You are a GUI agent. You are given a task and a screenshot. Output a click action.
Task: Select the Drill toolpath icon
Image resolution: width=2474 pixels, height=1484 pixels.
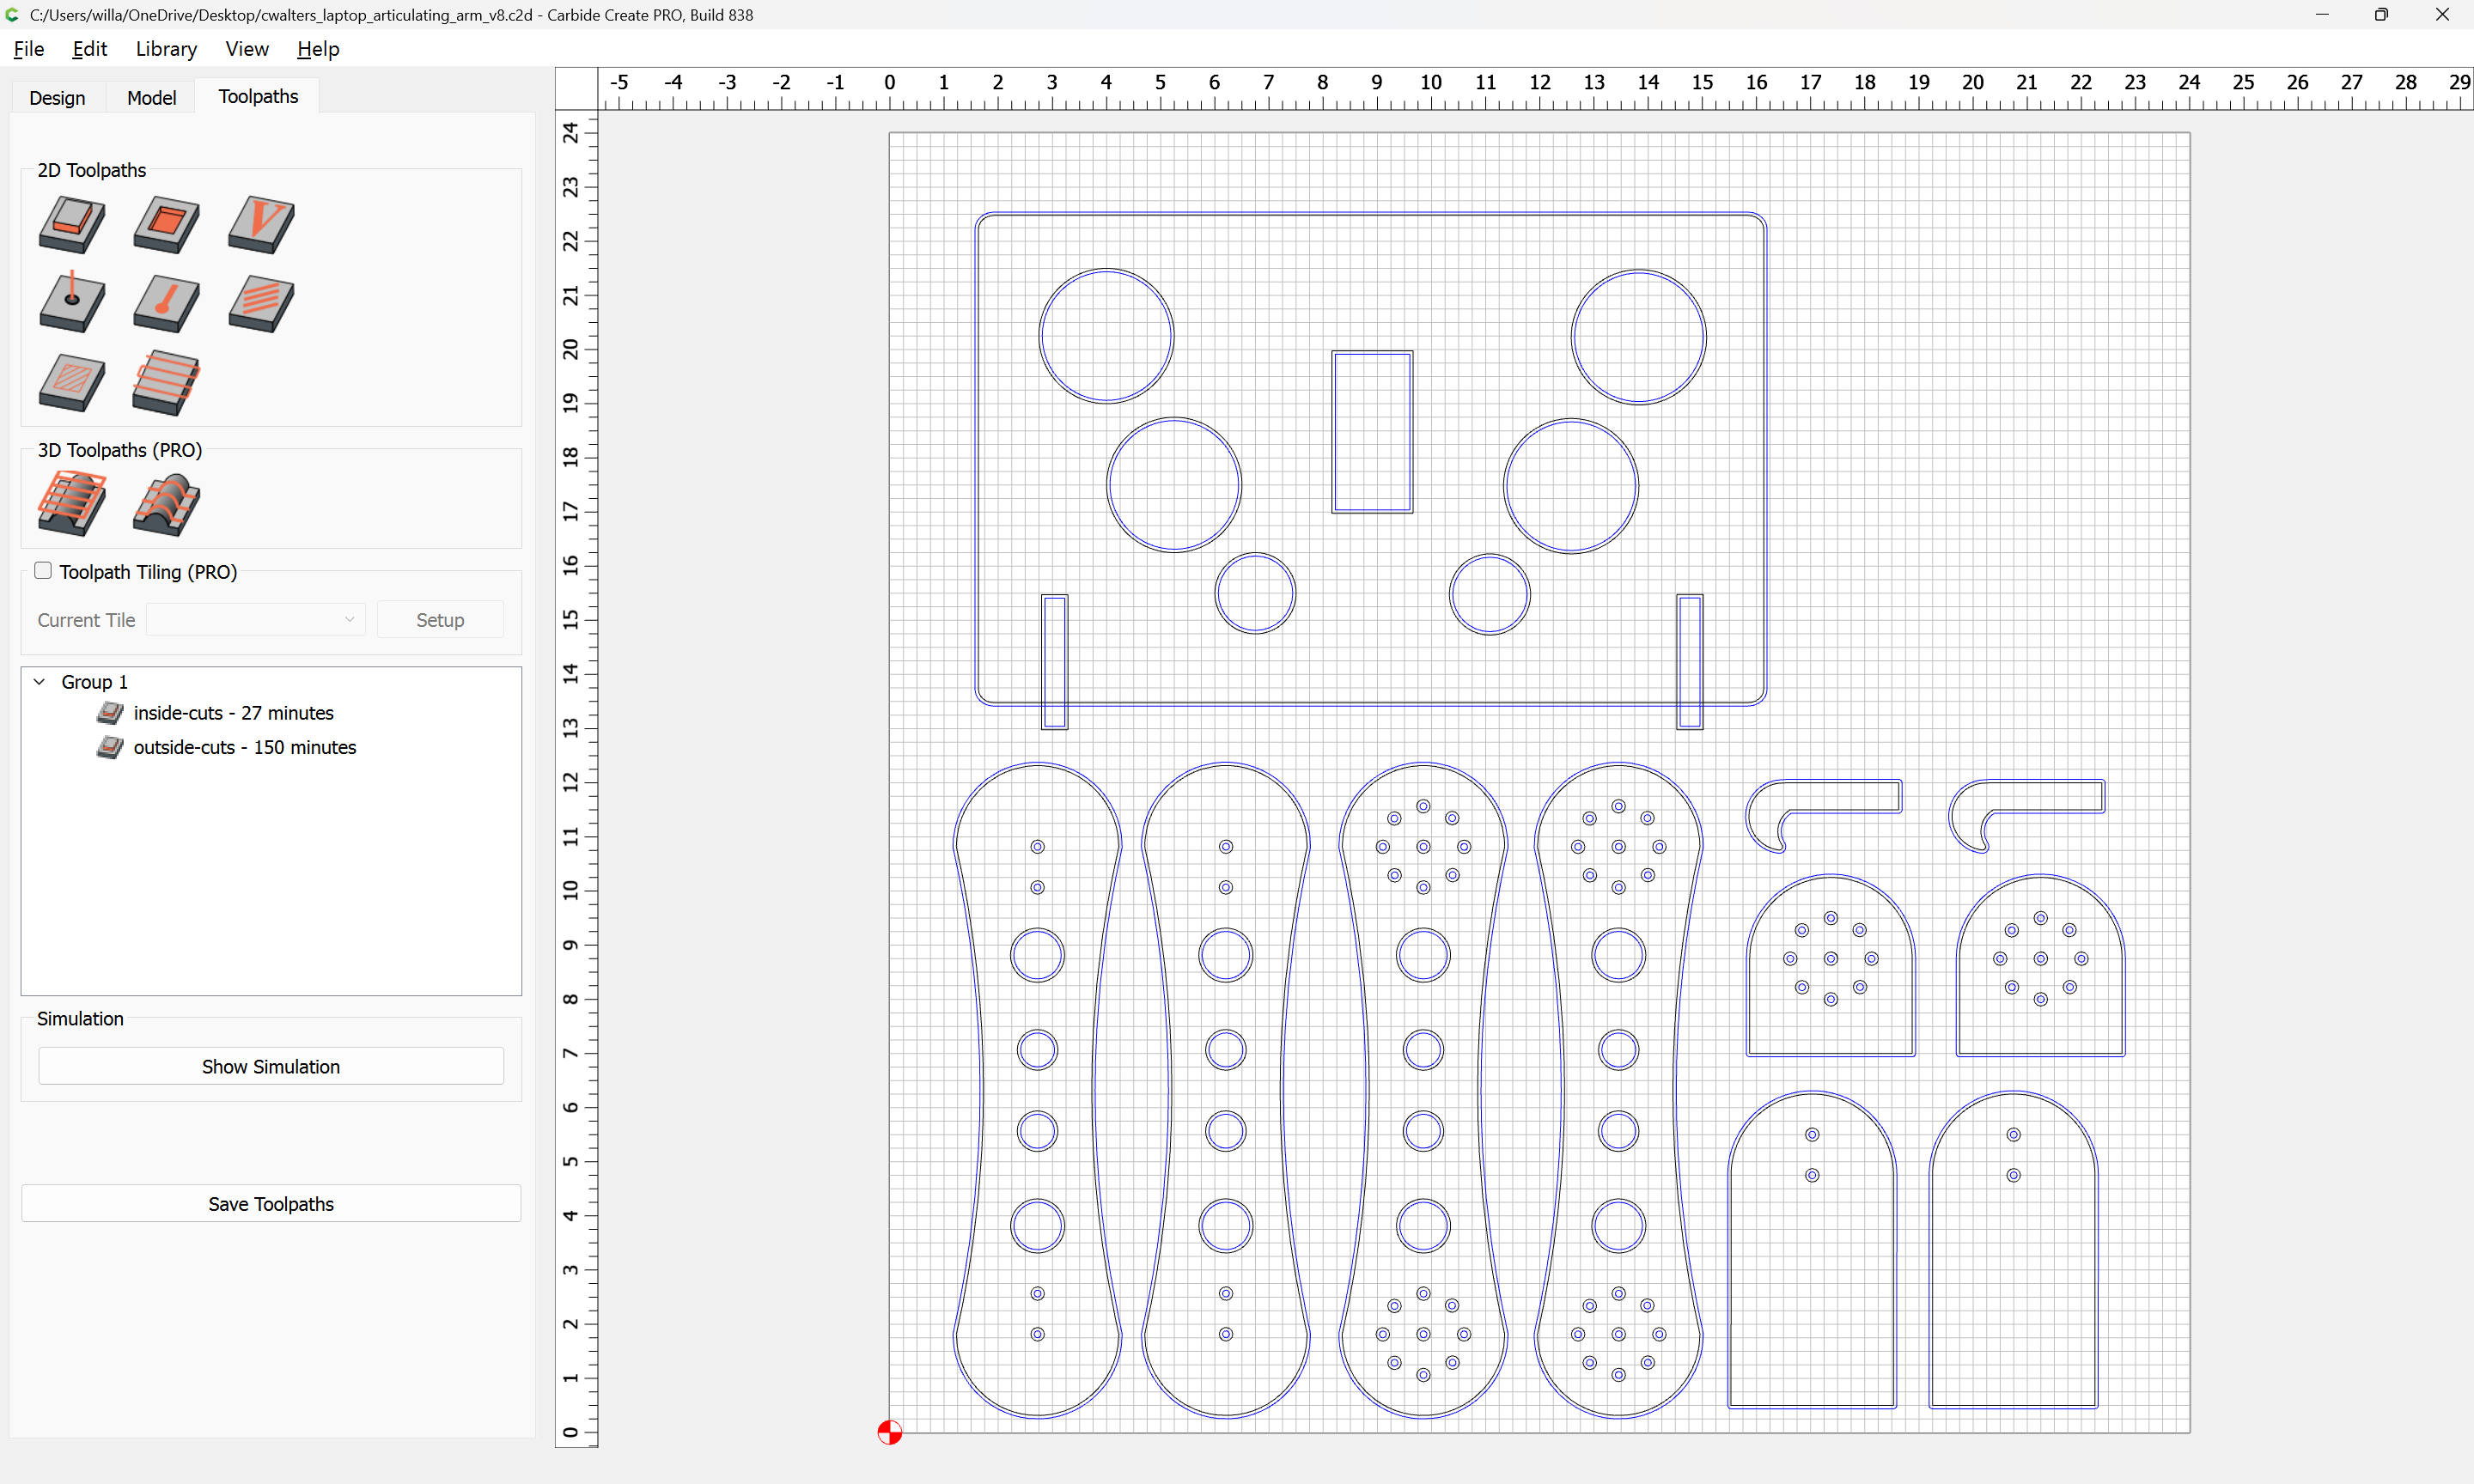point(71,303)
